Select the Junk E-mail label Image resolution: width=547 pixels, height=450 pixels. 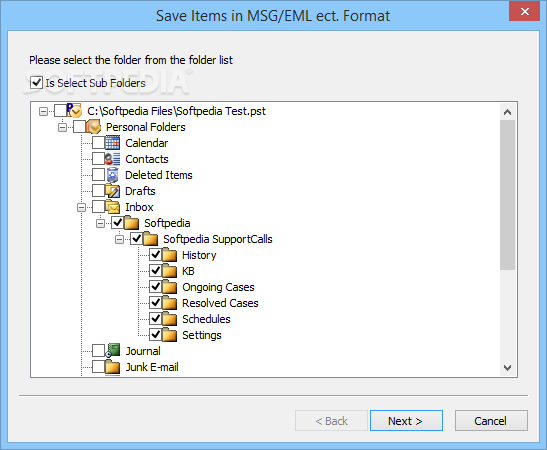[152, 367]
